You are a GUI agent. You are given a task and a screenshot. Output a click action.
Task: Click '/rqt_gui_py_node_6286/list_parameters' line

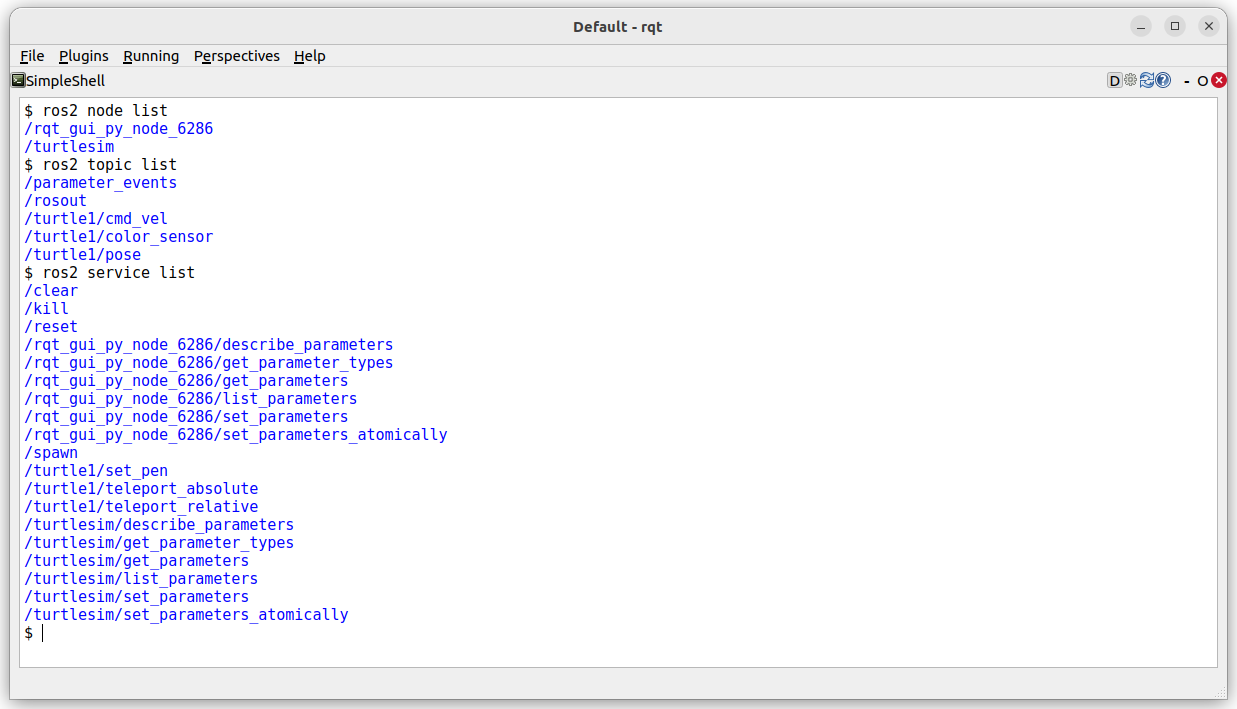click(191, 398)
